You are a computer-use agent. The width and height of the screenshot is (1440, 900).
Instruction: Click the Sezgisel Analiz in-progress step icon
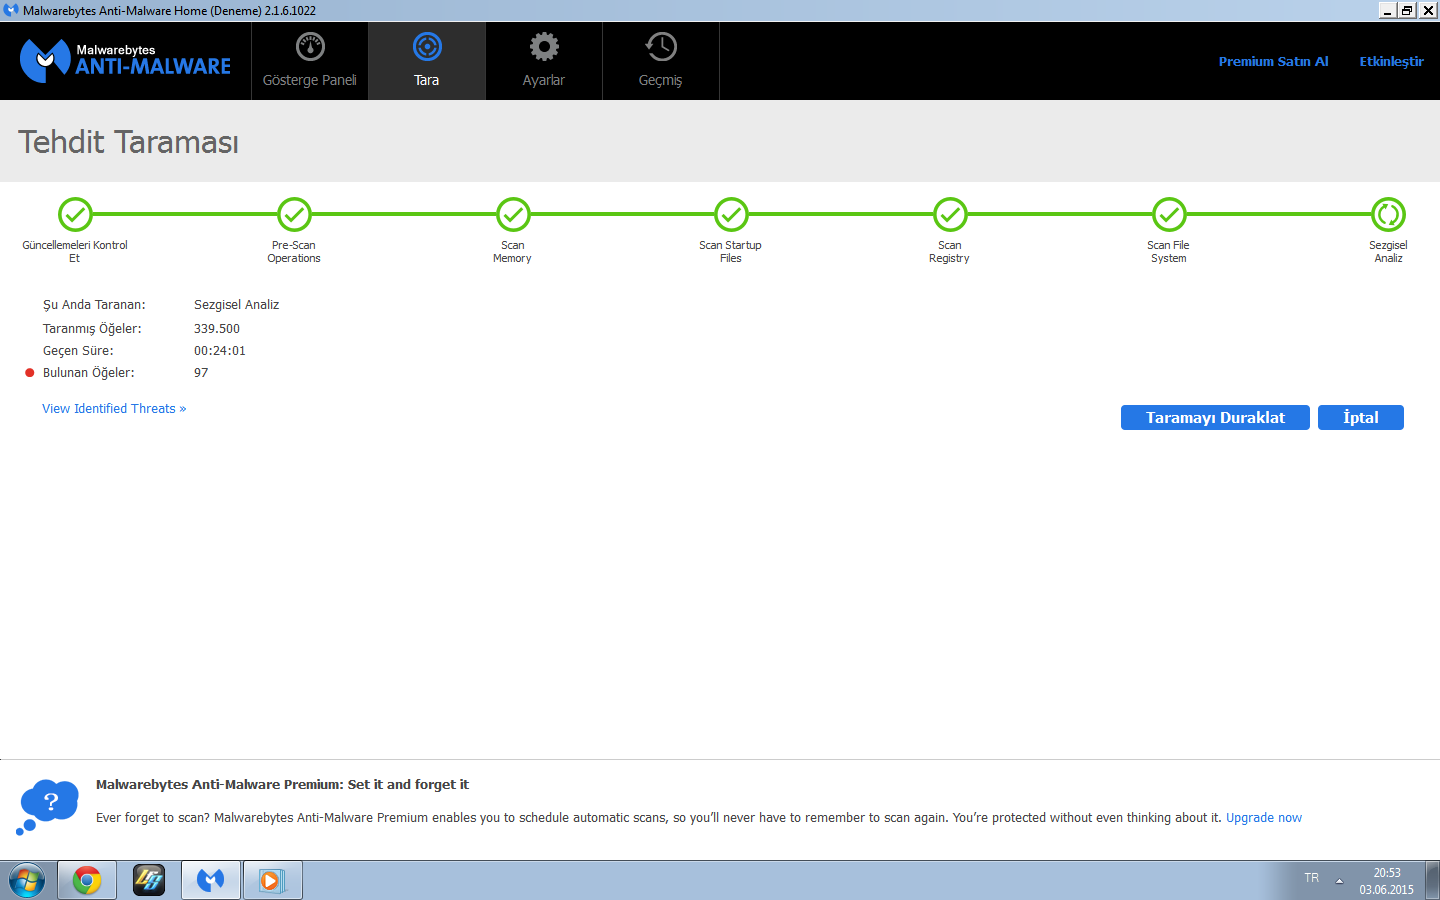coord(1388,214)
